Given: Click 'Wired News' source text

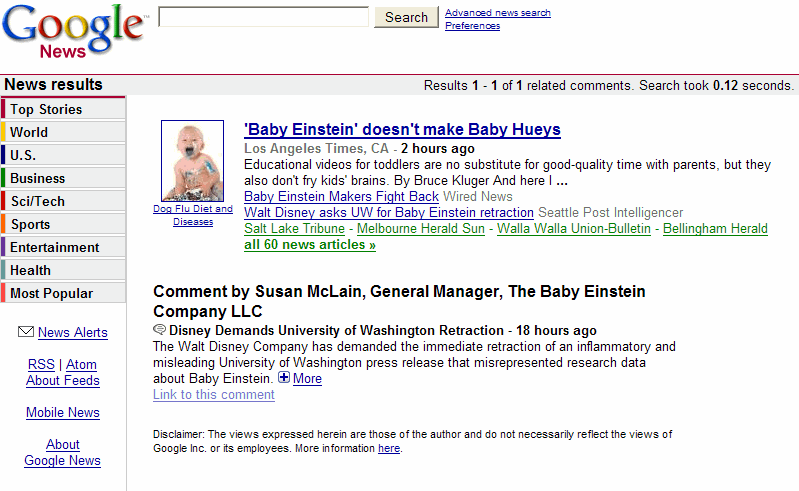Looking at the screenshot, I should 478,197.
